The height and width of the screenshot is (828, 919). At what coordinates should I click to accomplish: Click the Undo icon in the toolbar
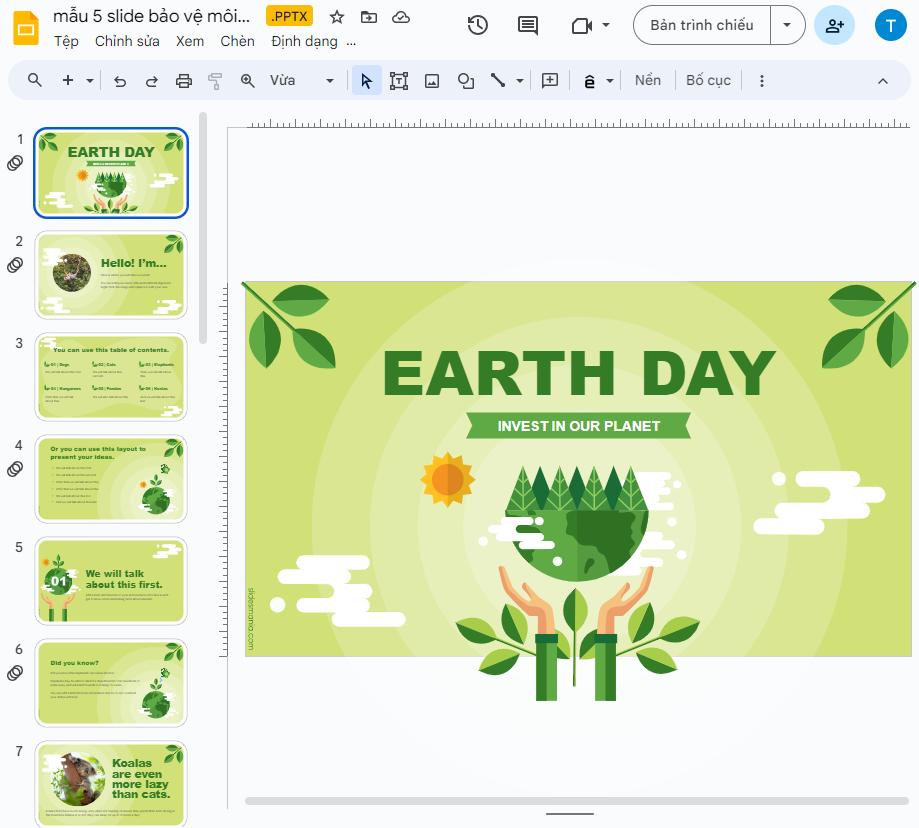coord(120,80)
